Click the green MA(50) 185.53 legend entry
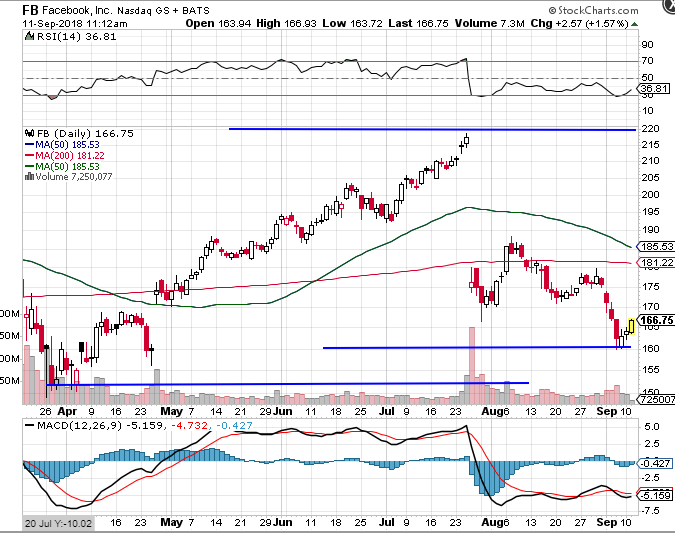This screenshot has width=675, height=533. point(62,166)
